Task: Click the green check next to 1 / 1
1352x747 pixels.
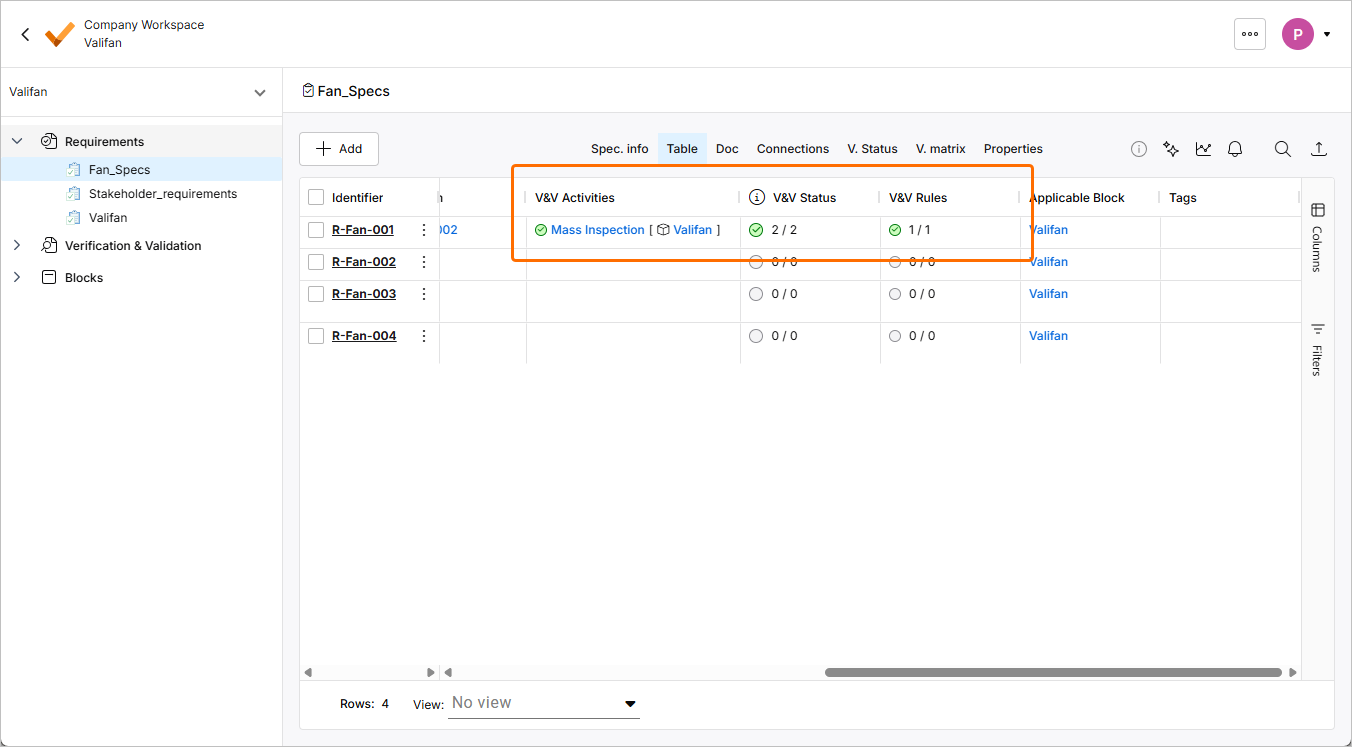Action: [895, 230]
